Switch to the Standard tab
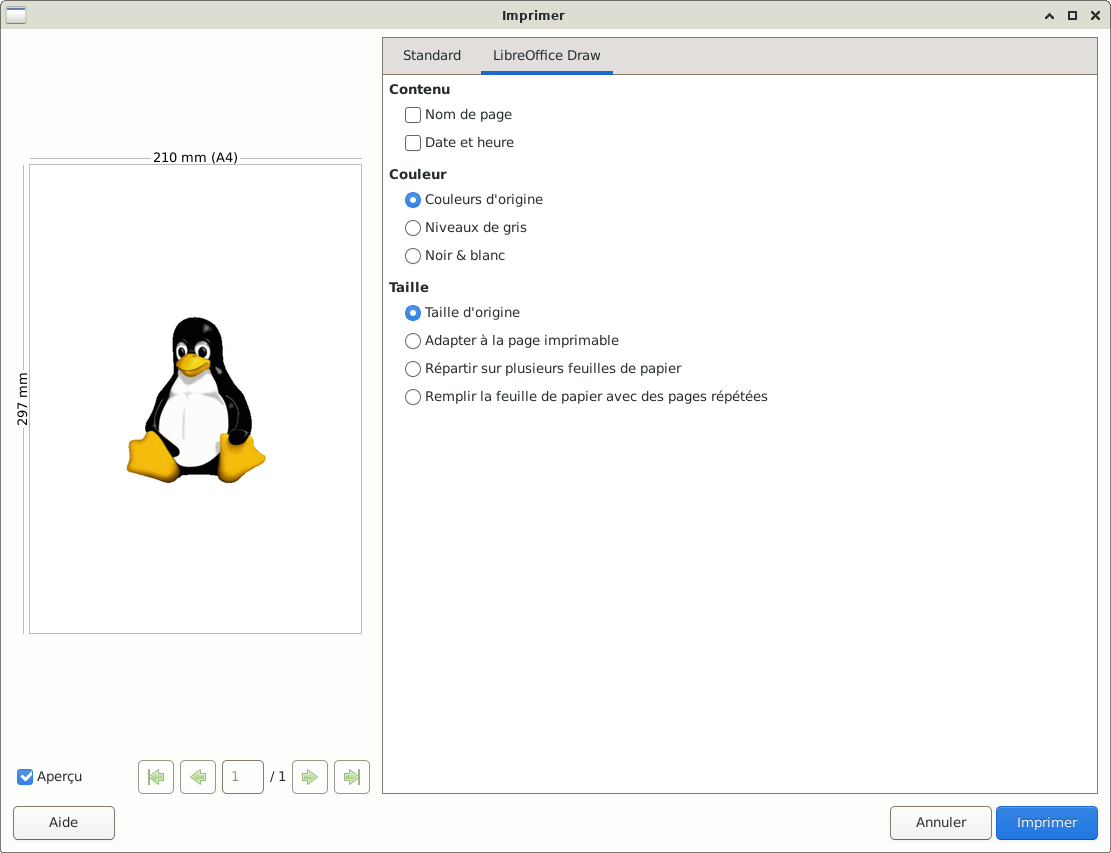Viewport: 1111px width, 853px height. [x=432, y=55]
